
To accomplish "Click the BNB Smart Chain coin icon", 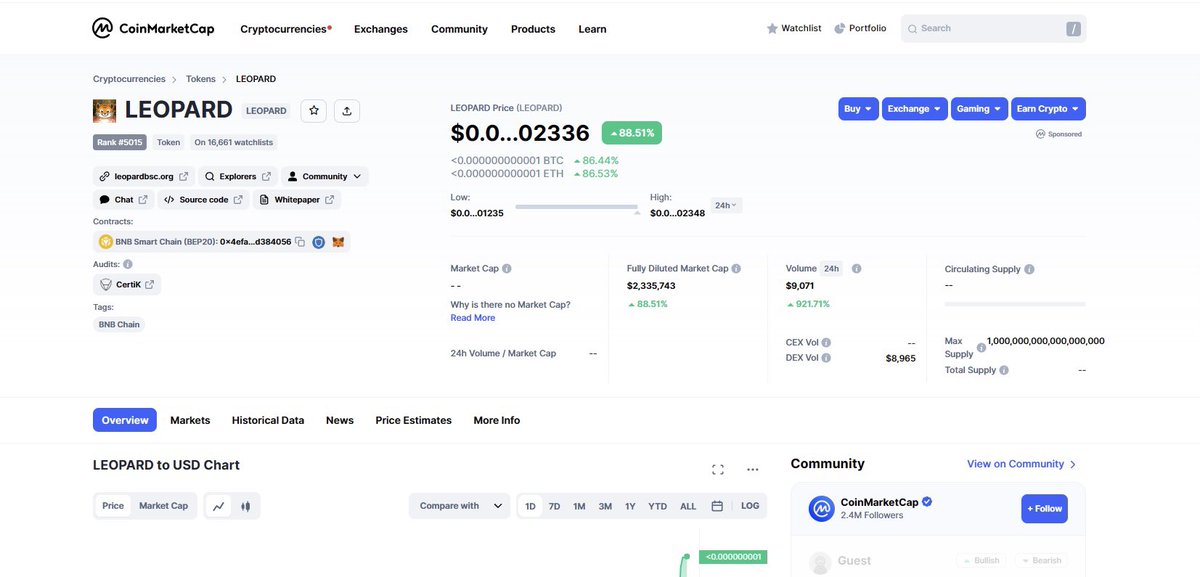I will coord(105,242).
